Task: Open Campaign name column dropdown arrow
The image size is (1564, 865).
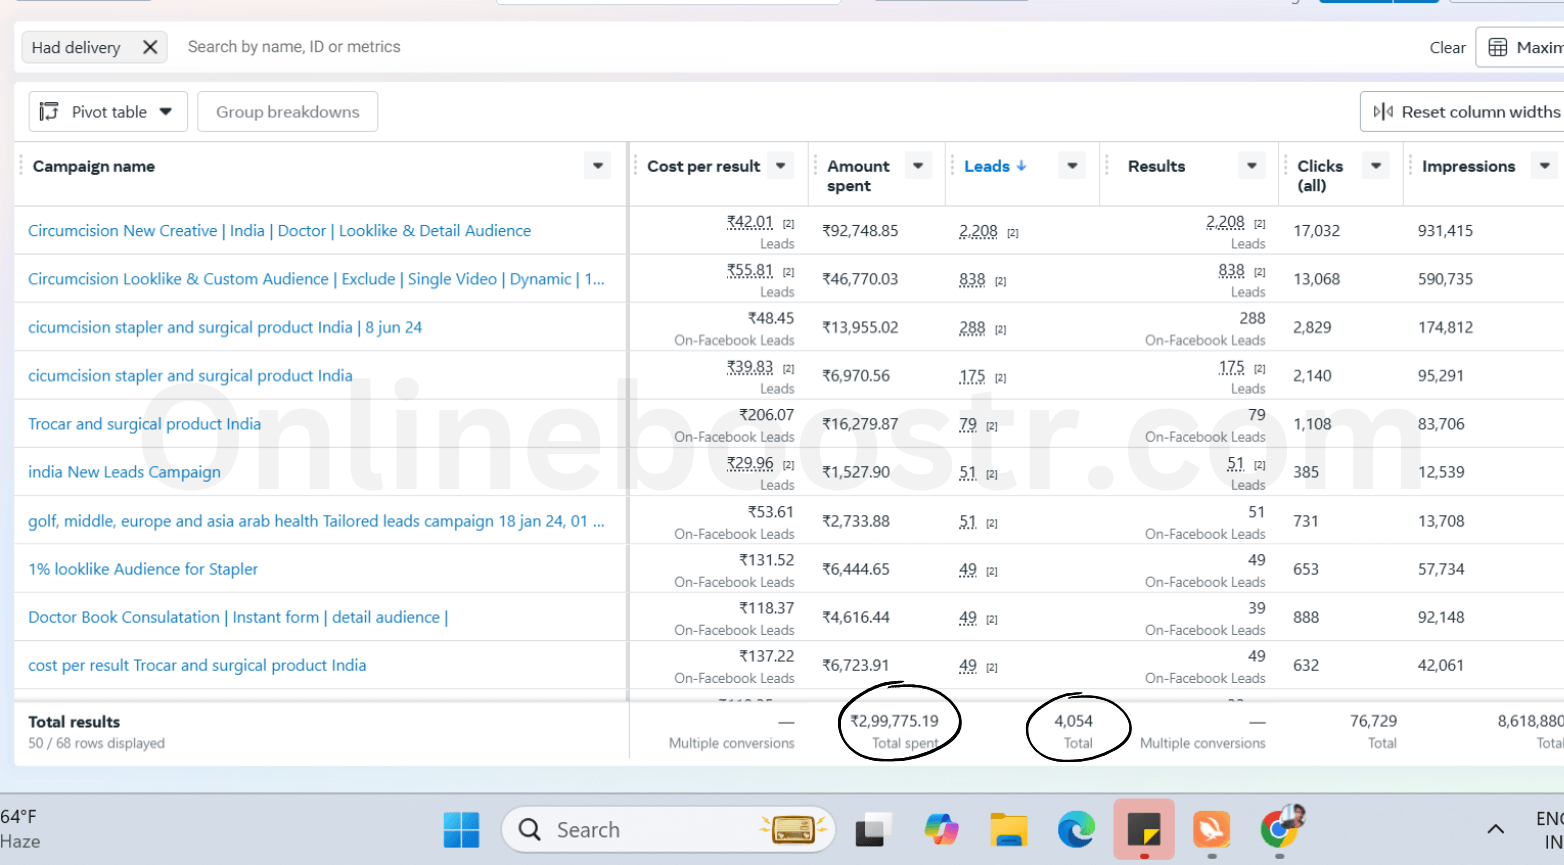Action: click(597, 166)
